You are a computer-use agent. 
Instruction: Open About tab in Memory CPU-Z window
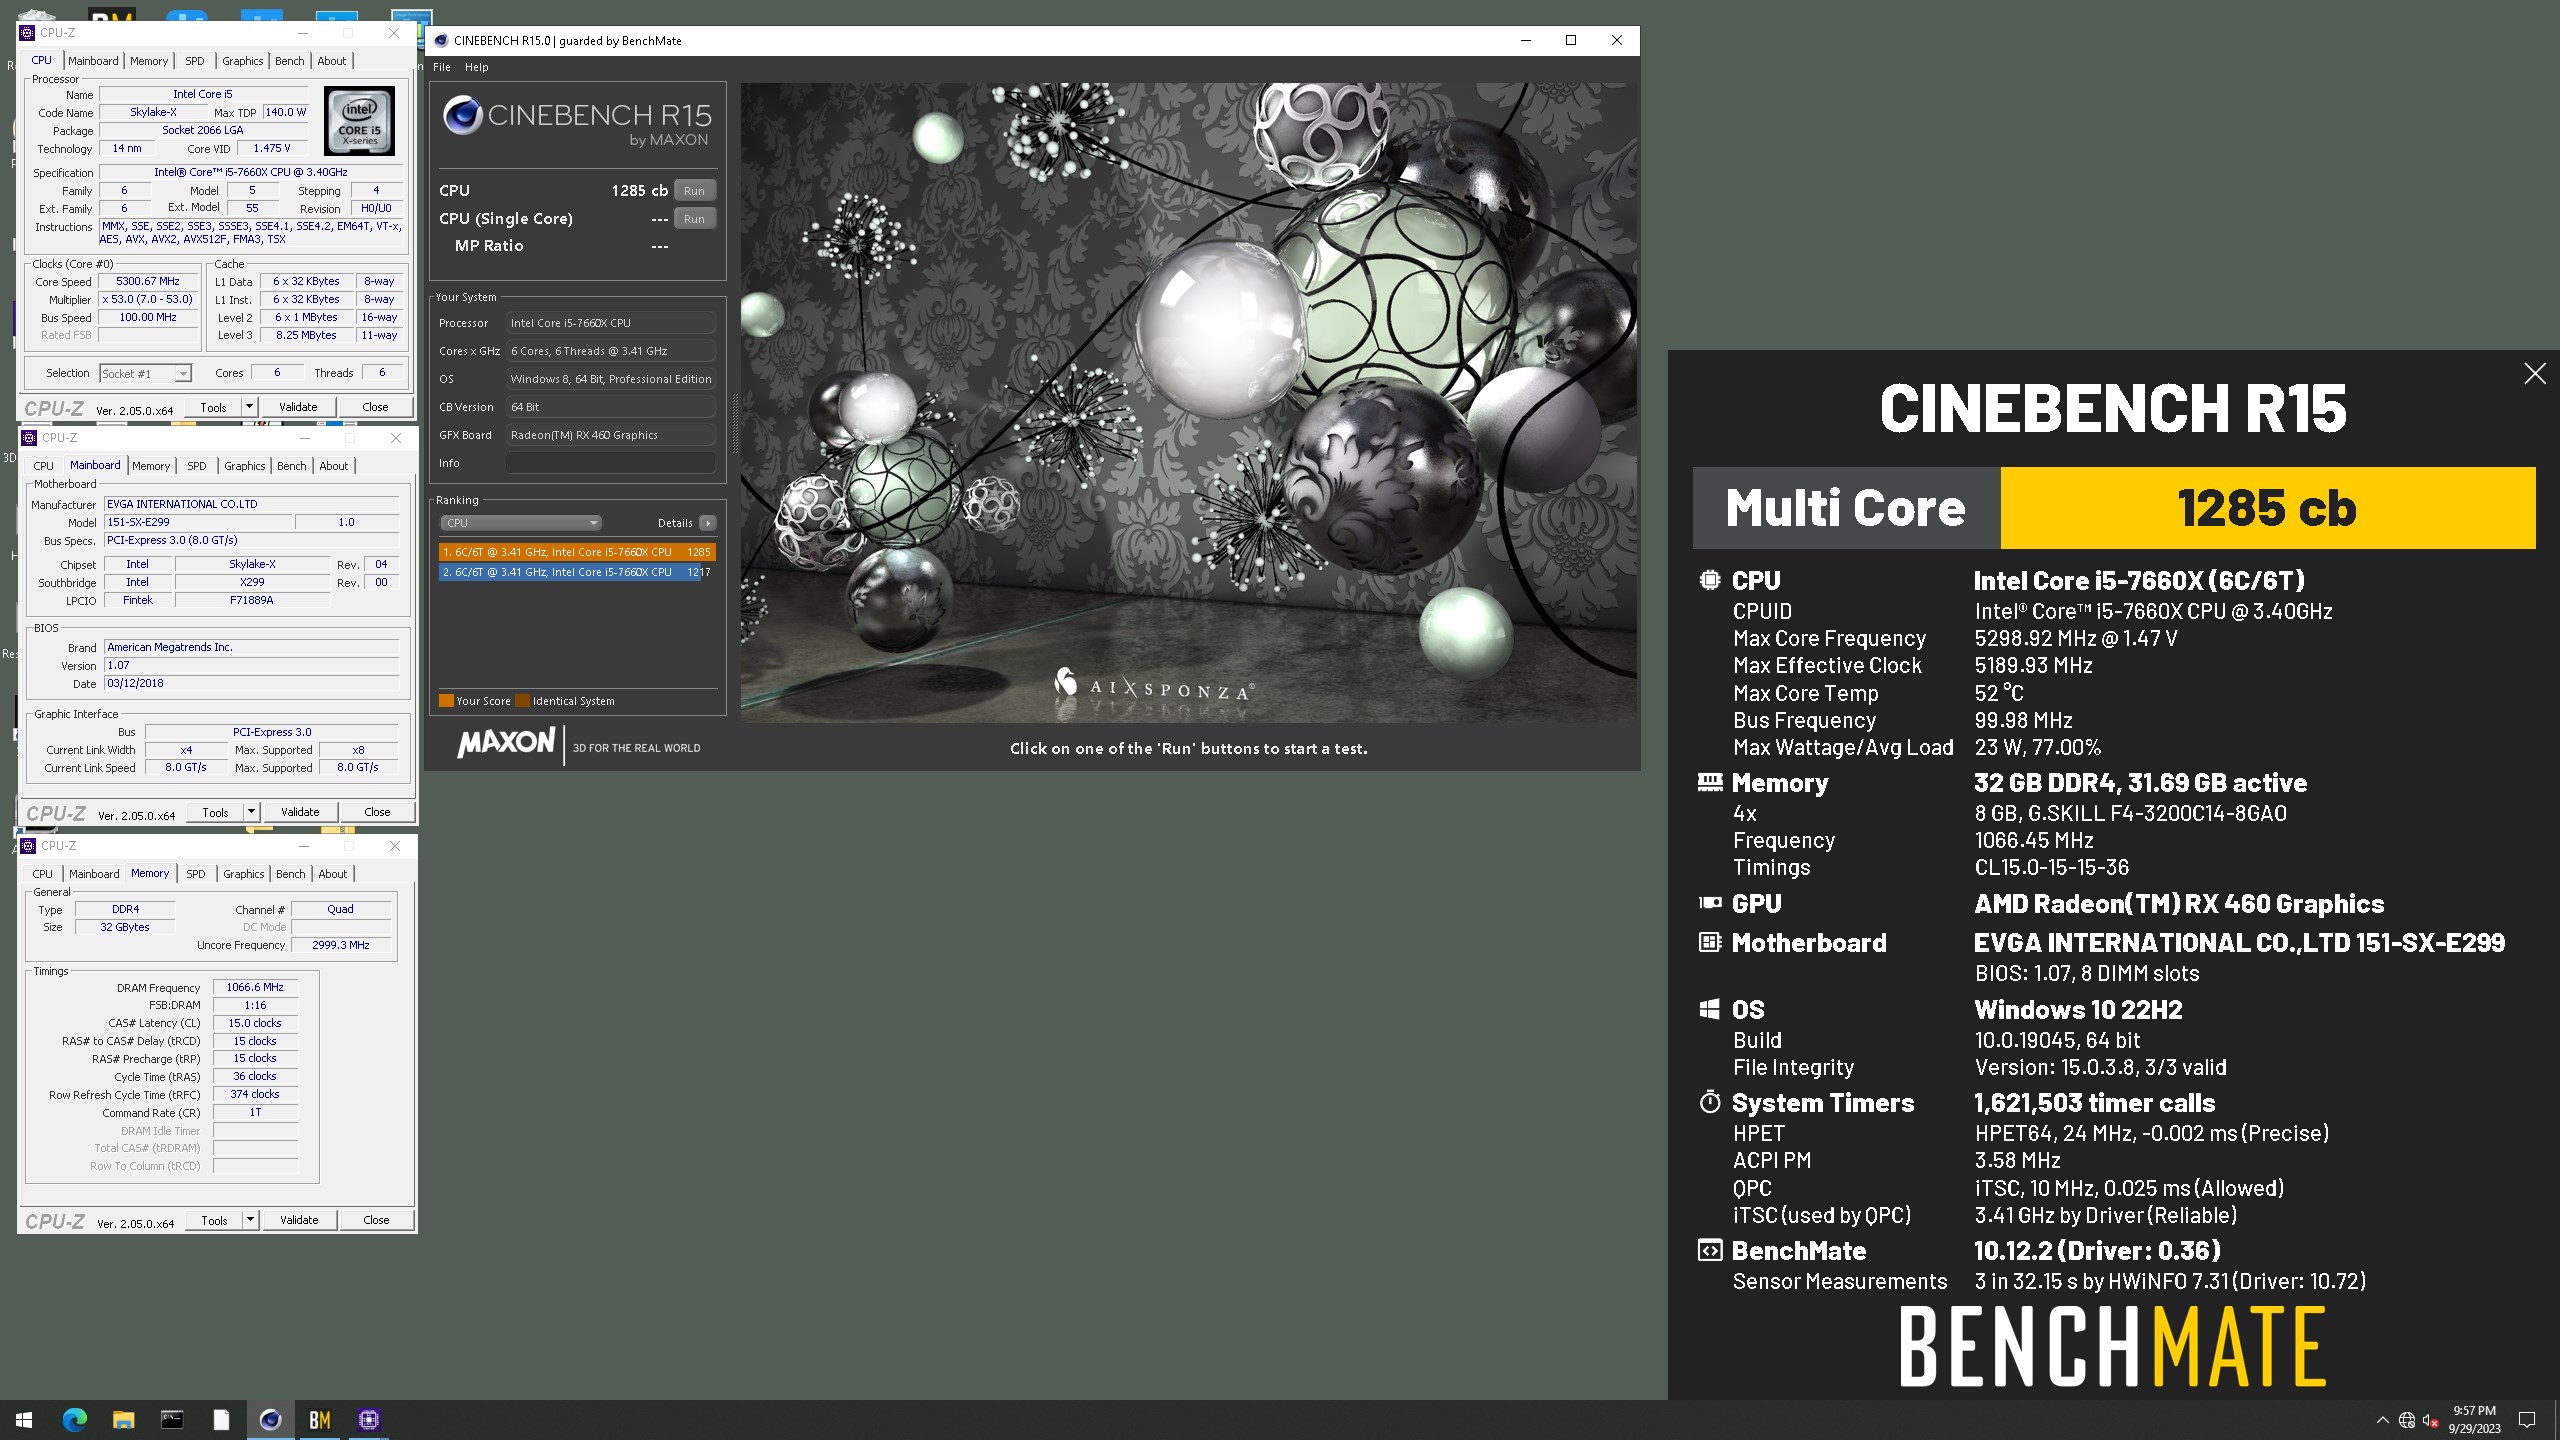tap(333, 874)
